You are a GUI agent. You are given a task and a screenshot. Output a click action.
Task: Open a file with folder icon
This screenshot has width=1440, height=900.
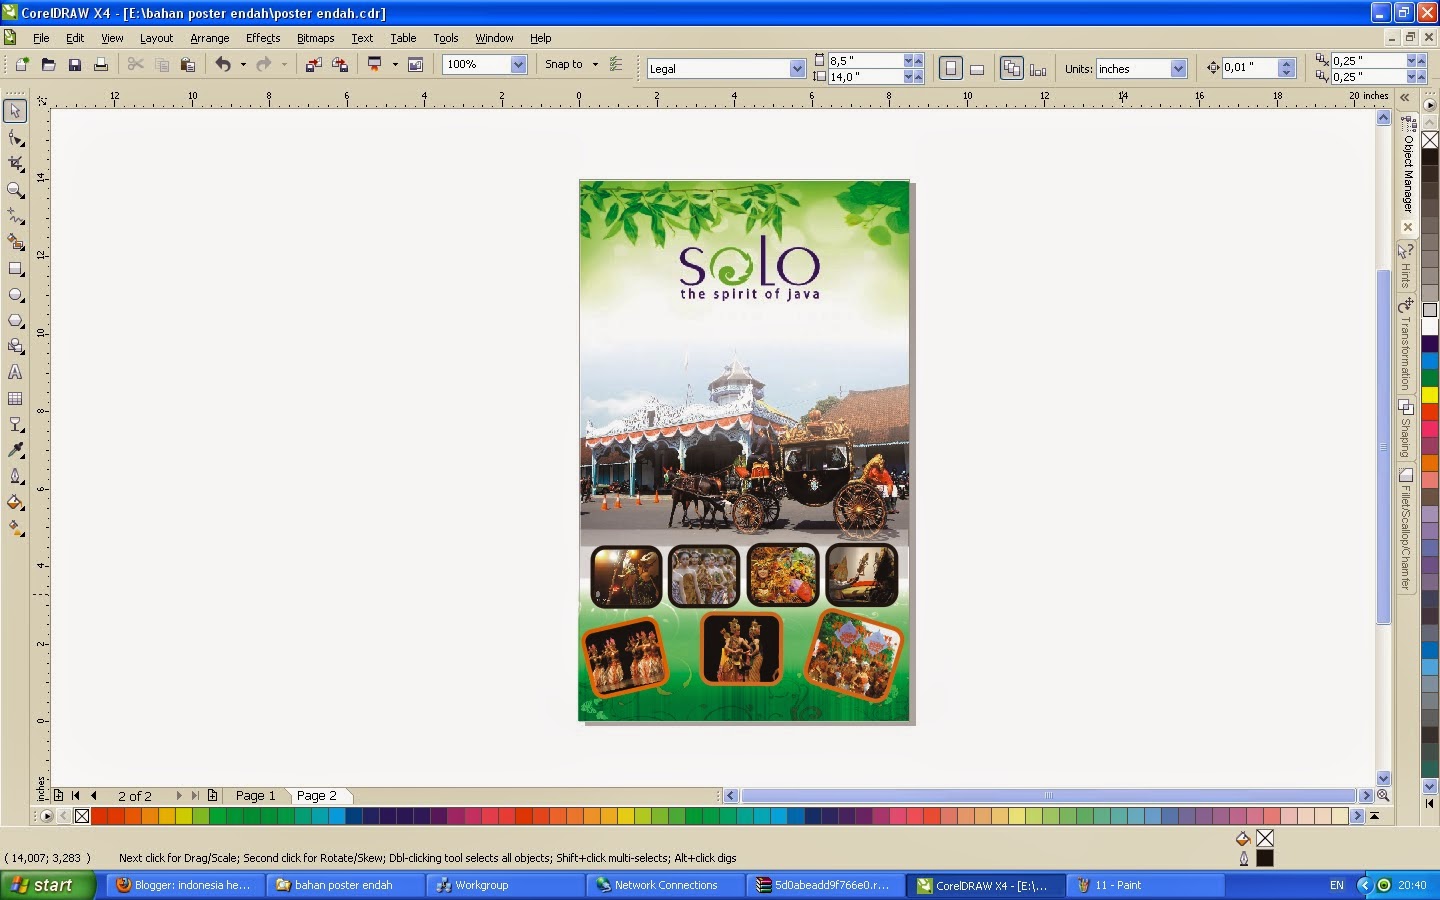click(x=48, y=64)
